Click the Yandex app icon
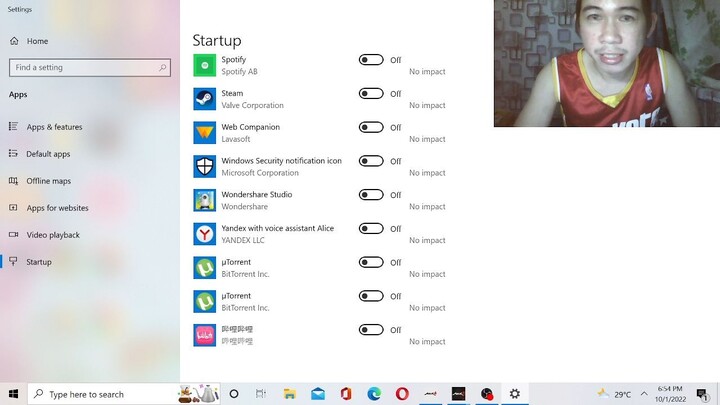The width and height of the screenshot is (720, 405). [204, 234]
